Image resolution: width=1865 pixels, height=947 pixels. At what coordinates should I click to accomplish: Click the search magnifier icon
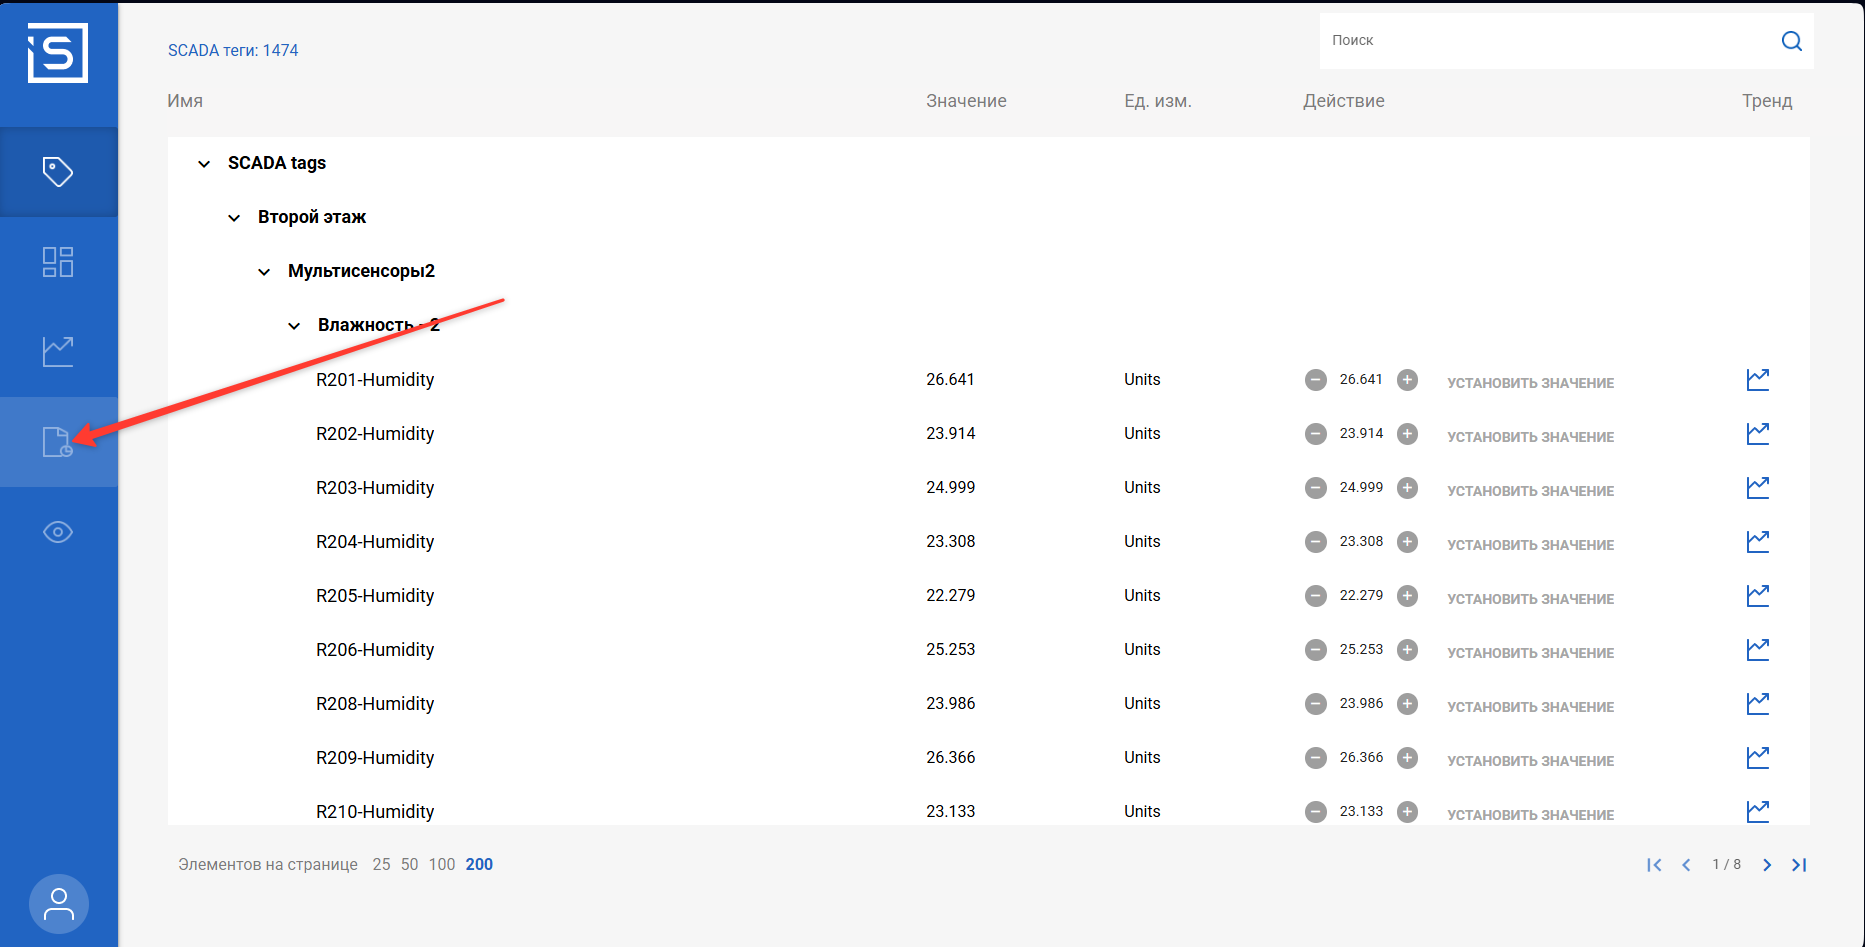[x=1791, y=41]
